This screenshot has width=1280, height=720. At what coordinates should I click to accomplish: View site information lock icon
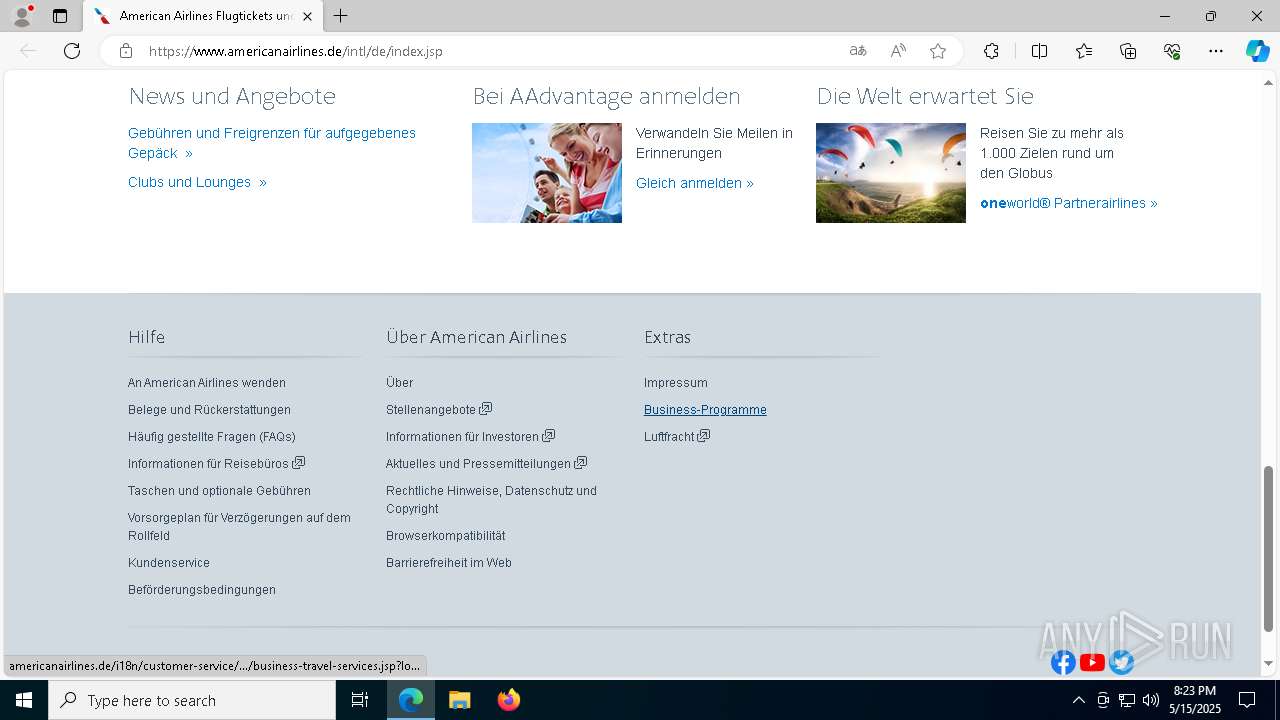(125, 51)
